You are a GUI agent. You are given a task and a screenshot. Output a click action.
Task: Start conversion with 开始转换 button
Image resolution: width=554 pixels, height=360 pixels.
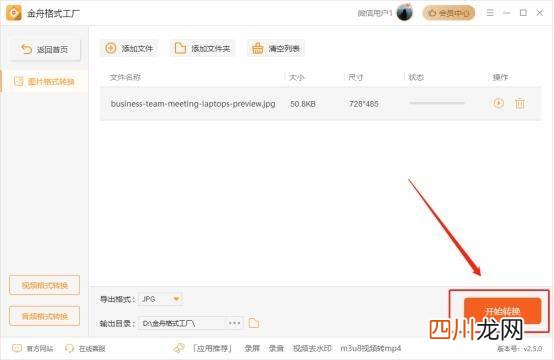502,311
